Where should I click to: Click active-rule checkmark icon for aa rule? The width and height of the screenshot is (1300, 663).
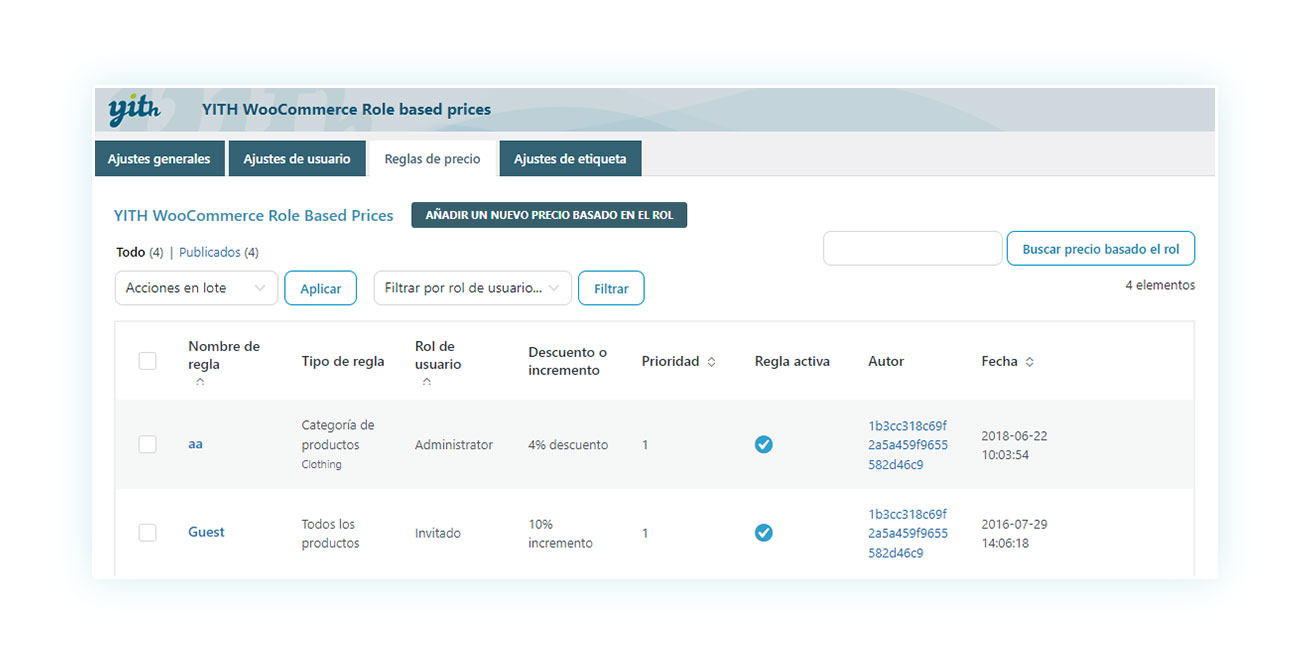click(763, 444)
